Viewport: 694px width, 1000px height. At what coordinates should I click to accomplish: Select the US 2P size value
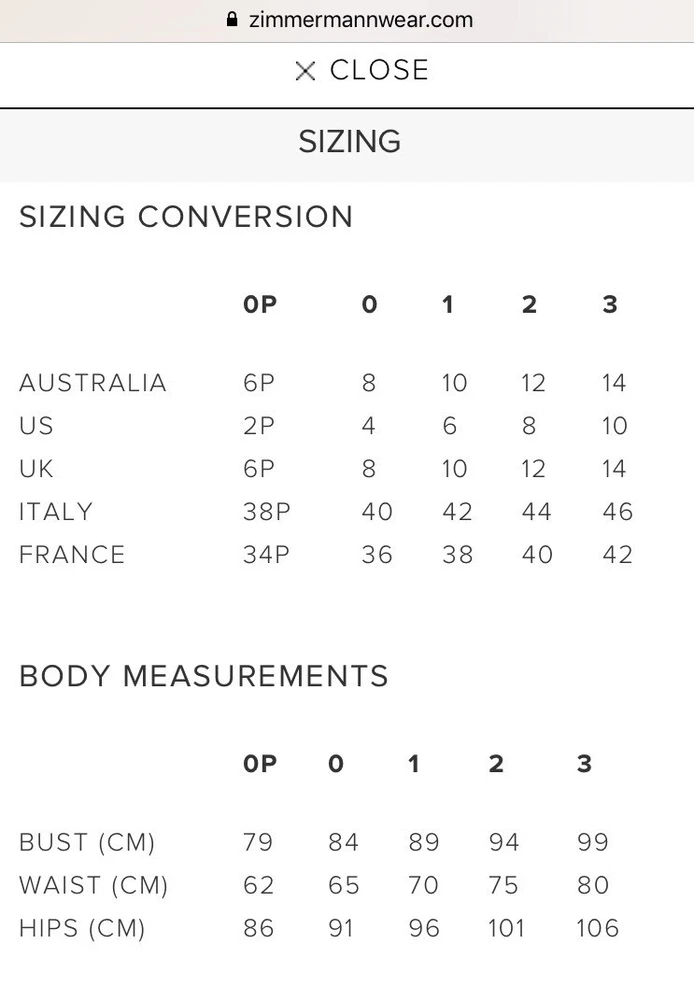click(x=259, y=426)
